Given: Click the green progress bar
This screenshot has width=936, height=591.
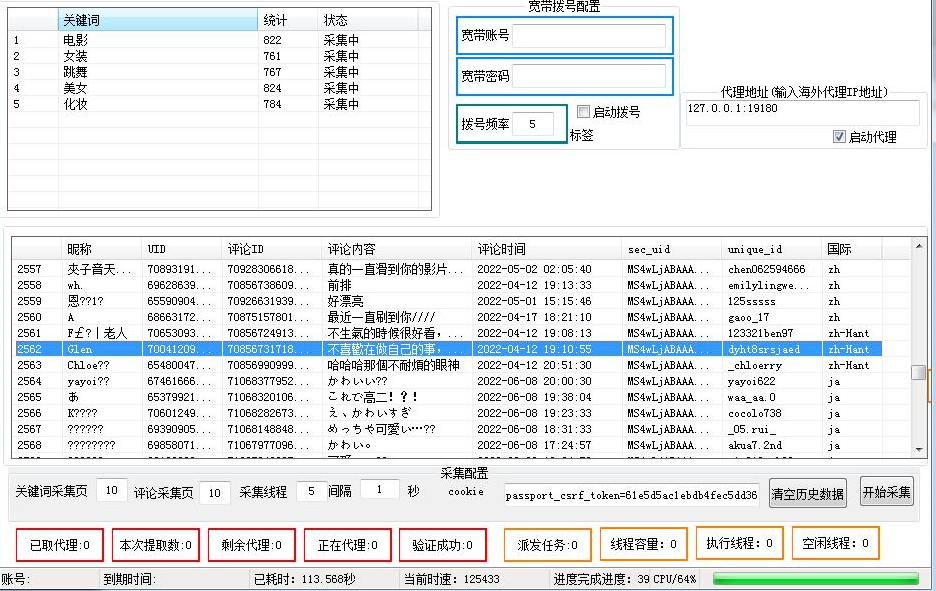Looking at the screenshot, I should coord(815,578).
